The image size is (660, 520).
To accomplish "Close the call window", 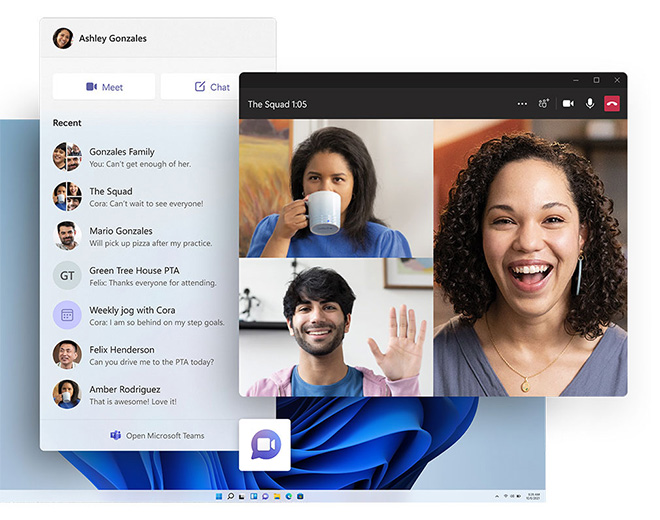I will tap(617, 80).
